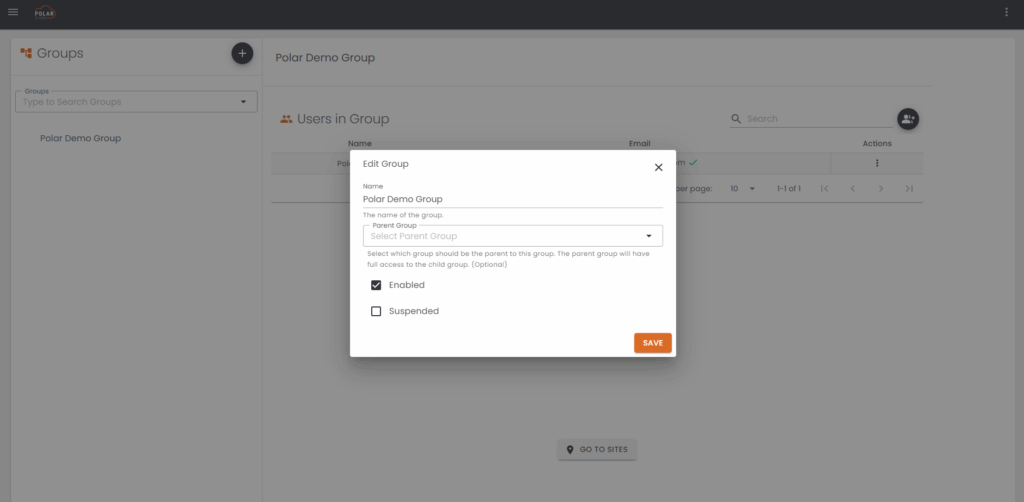Click the add users to group icon
Viewport: 1024px width, 502px height.
coord(907,119)
